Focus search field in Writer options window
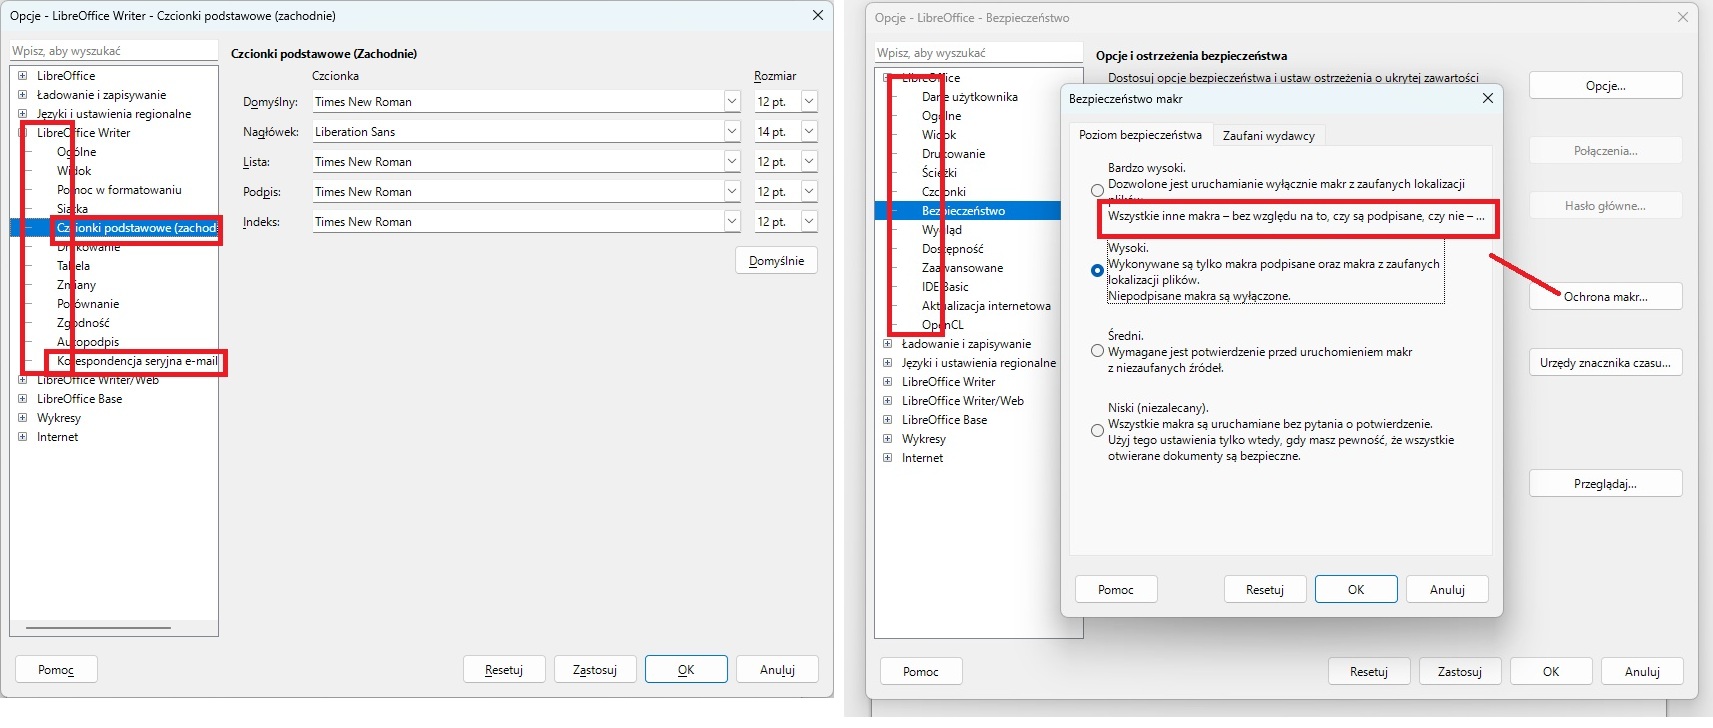Viewport: 1713px width, 728px height. pyautogui.click(x=114, y=51)
